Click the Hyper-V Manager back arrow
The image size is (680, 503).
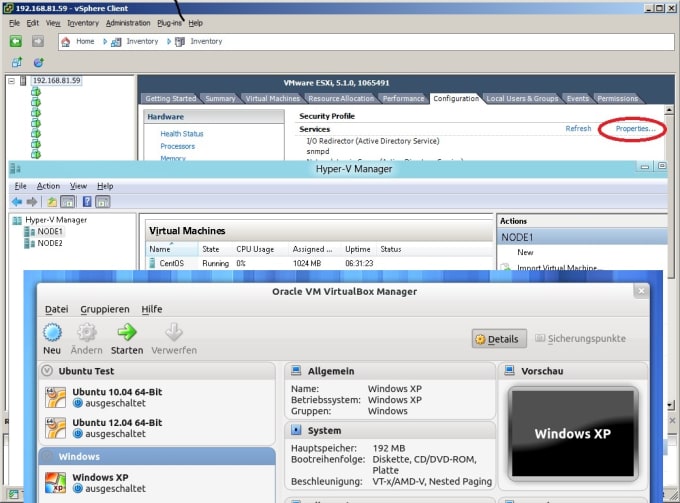(x=17, y=202)
